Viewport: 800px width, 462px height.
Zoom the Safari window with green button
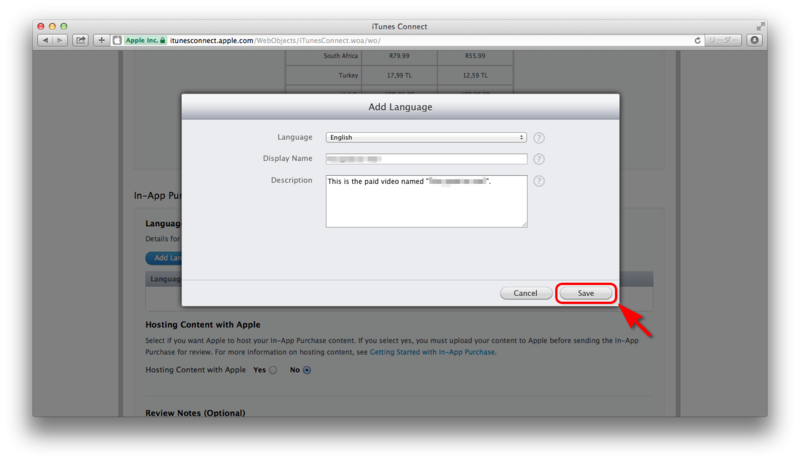coord(63,26)
